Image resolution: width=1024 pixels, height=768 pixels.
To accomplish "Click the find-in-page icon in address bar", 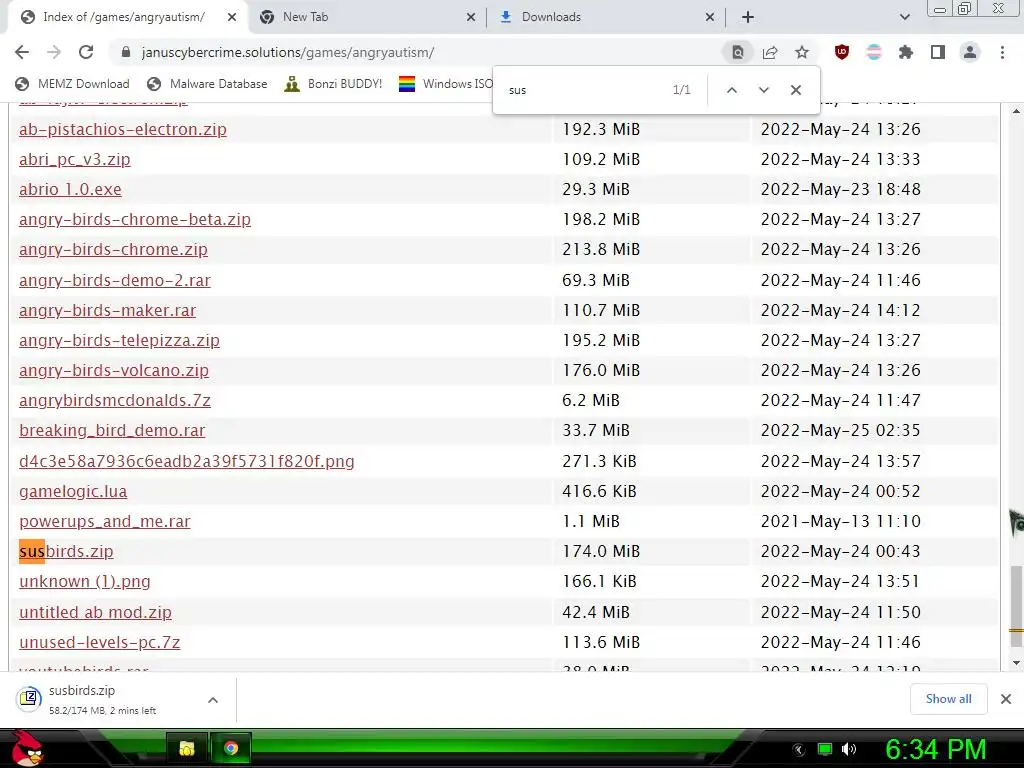I will [738, 52].
